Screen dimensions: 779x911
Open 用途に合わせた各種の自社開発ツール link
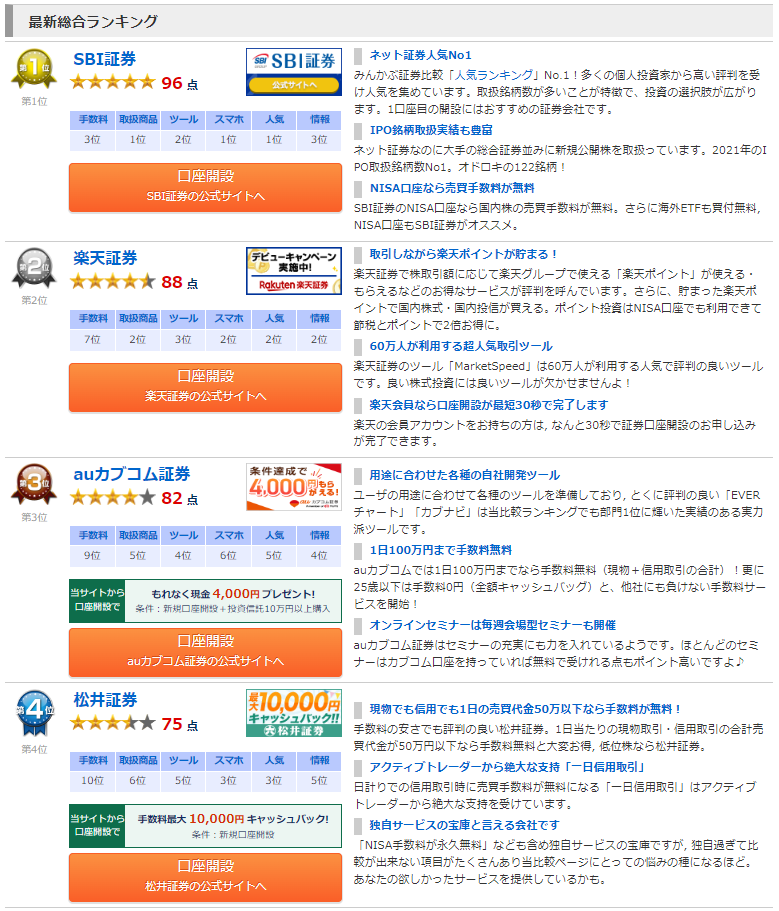pyautogui.click(x=465, y=475)
